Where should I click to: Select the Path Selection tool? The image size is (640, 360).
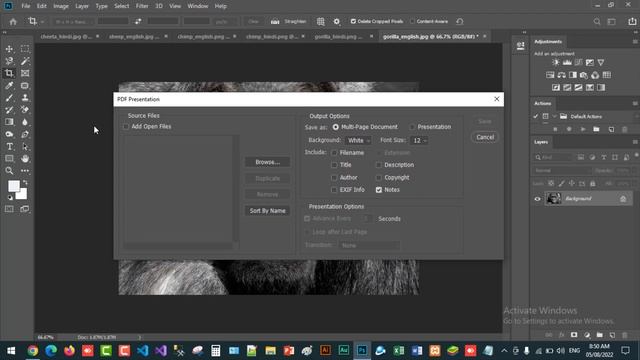[25, 147]
